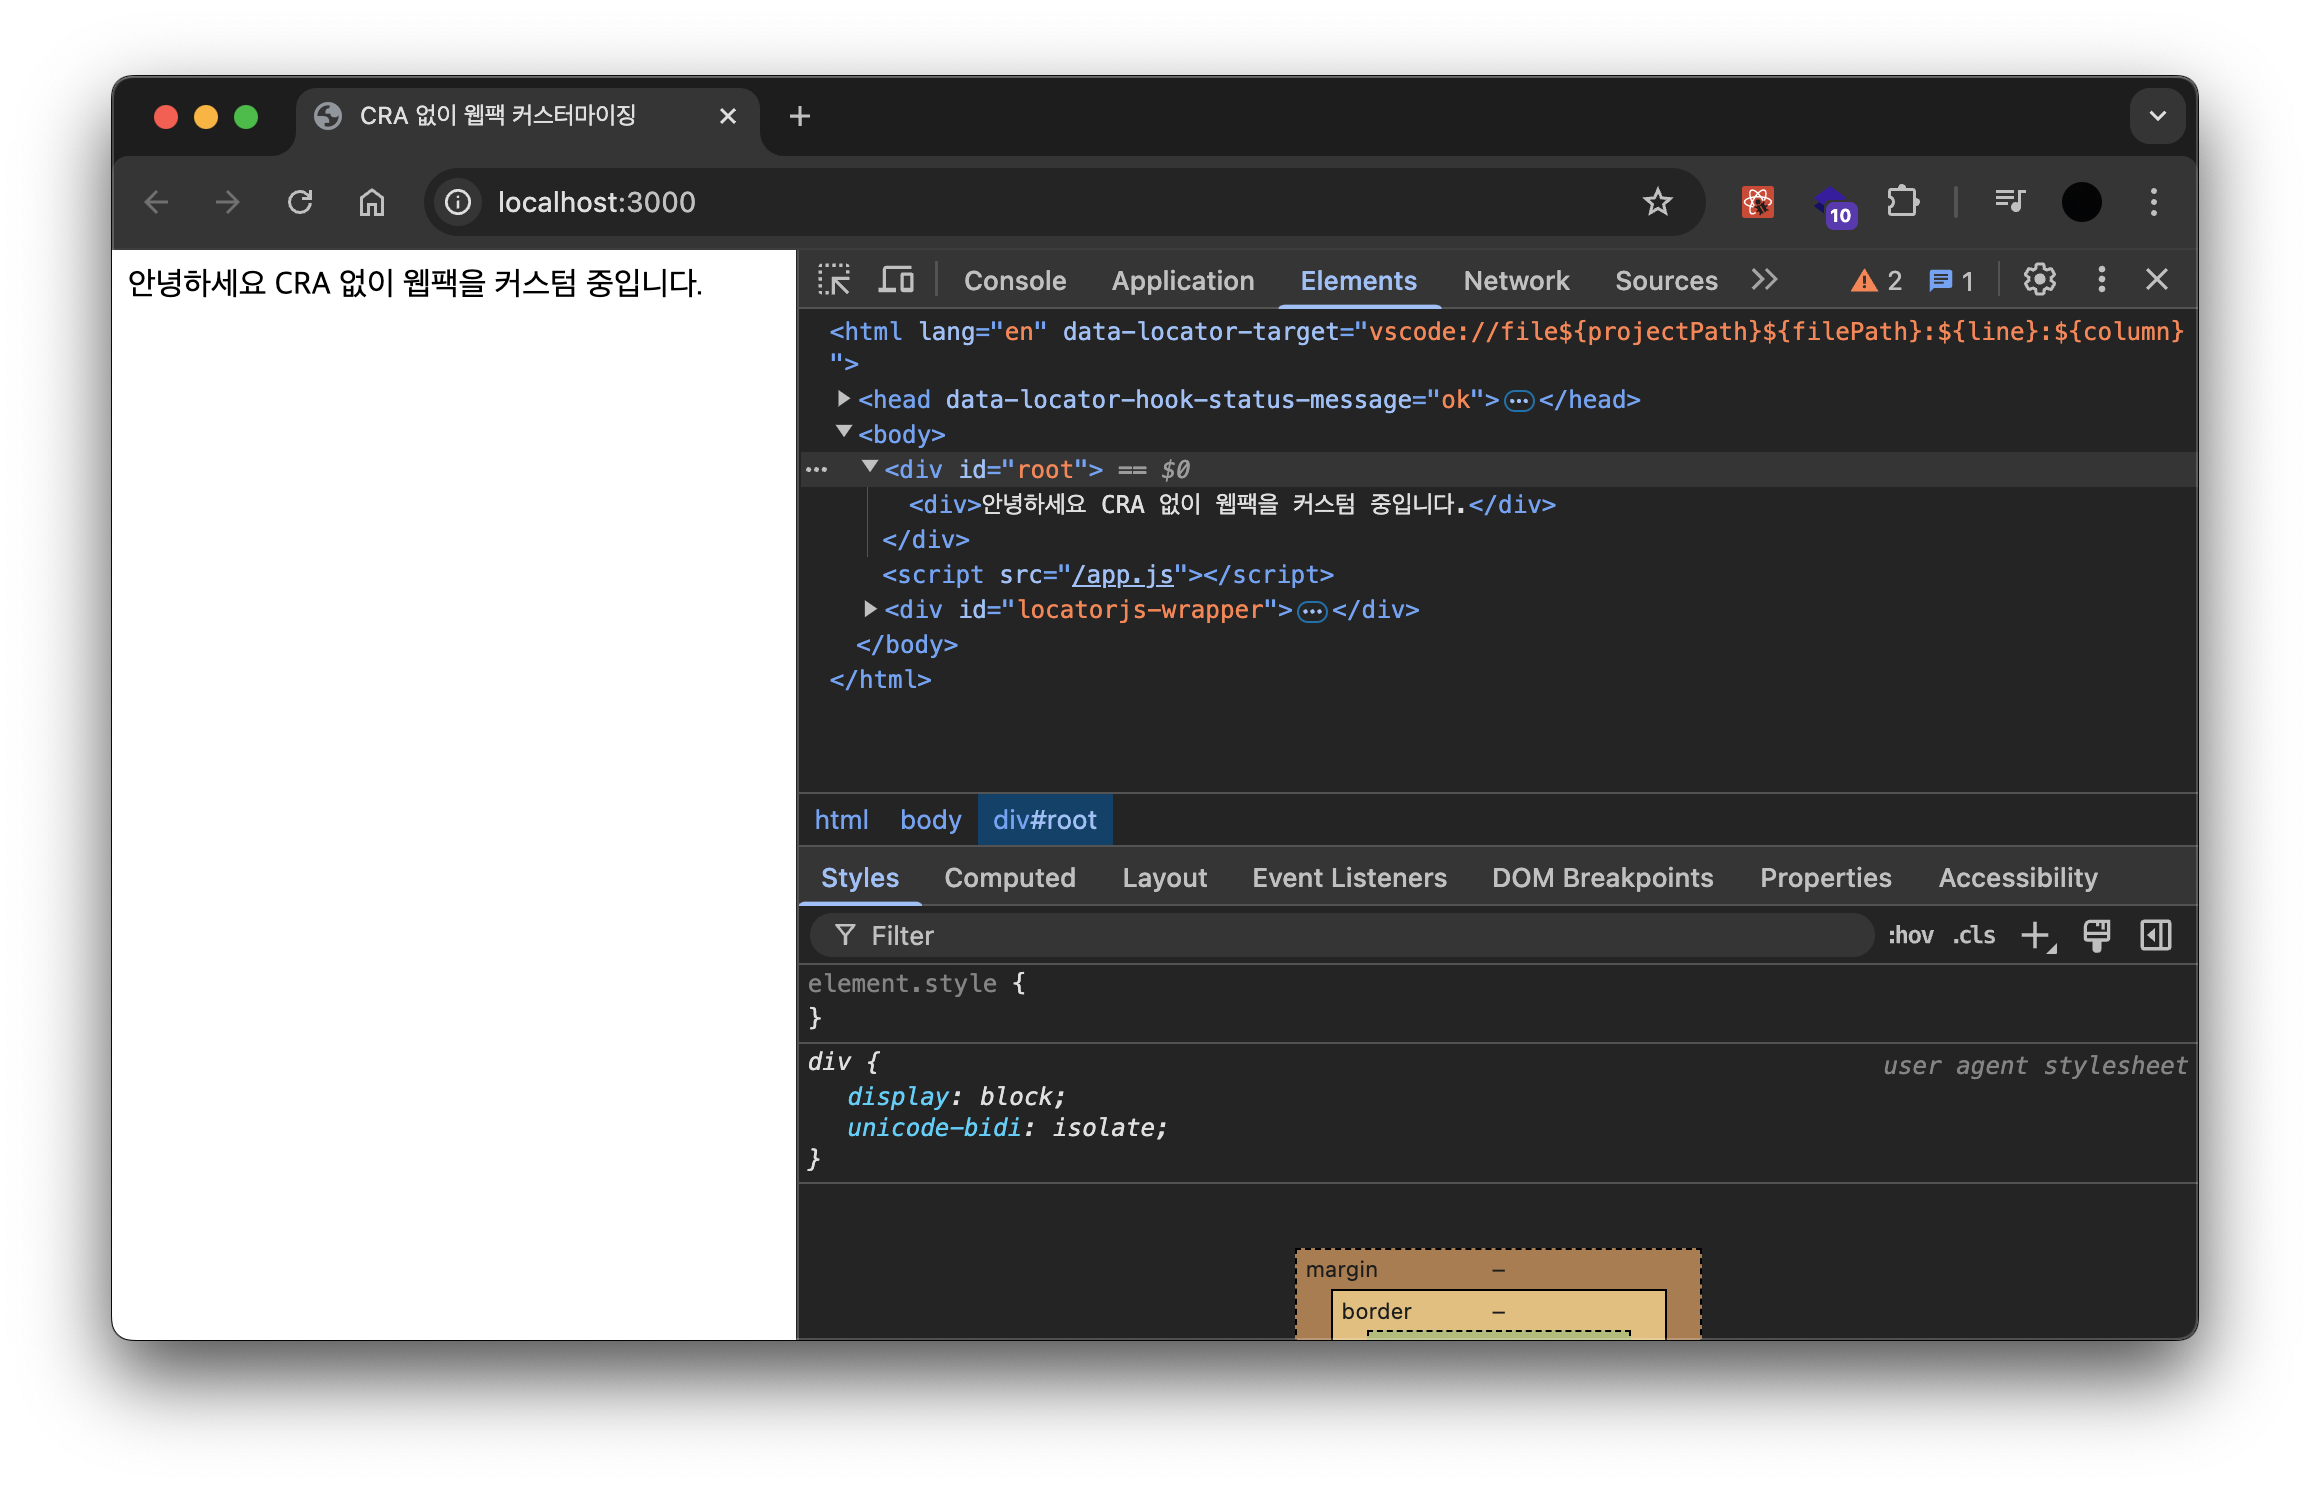Image resolution: width=2310 pixels, height=1488 pixels.
Task: Collapse the div id root node
Action: (870, 467)
